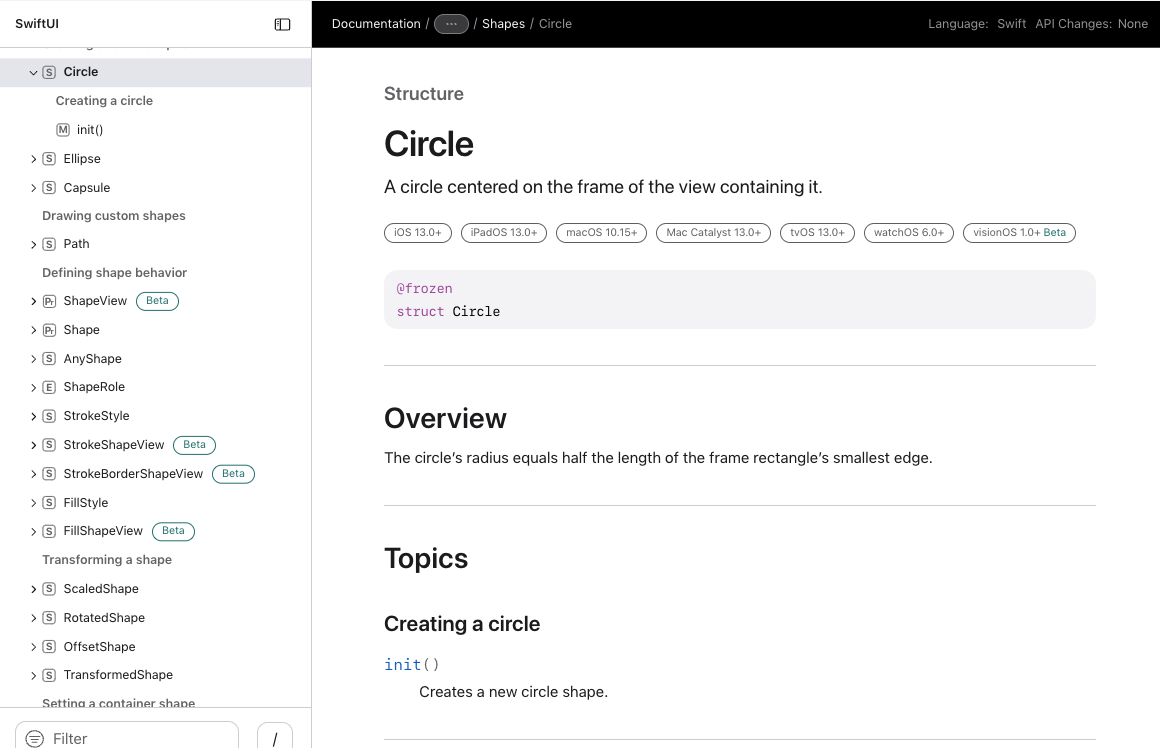The height and width of the screenshot is (748, 1160).
Task: Select Path in the sidebar
Action: click(76, 243)
